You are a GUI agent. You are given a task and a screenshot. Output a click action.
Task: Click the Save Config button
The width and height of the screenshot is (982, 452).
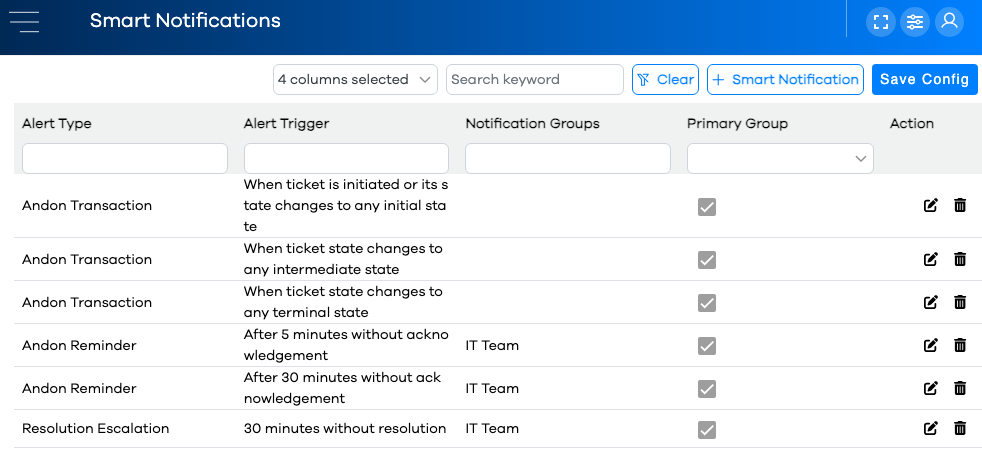(924, 80)
